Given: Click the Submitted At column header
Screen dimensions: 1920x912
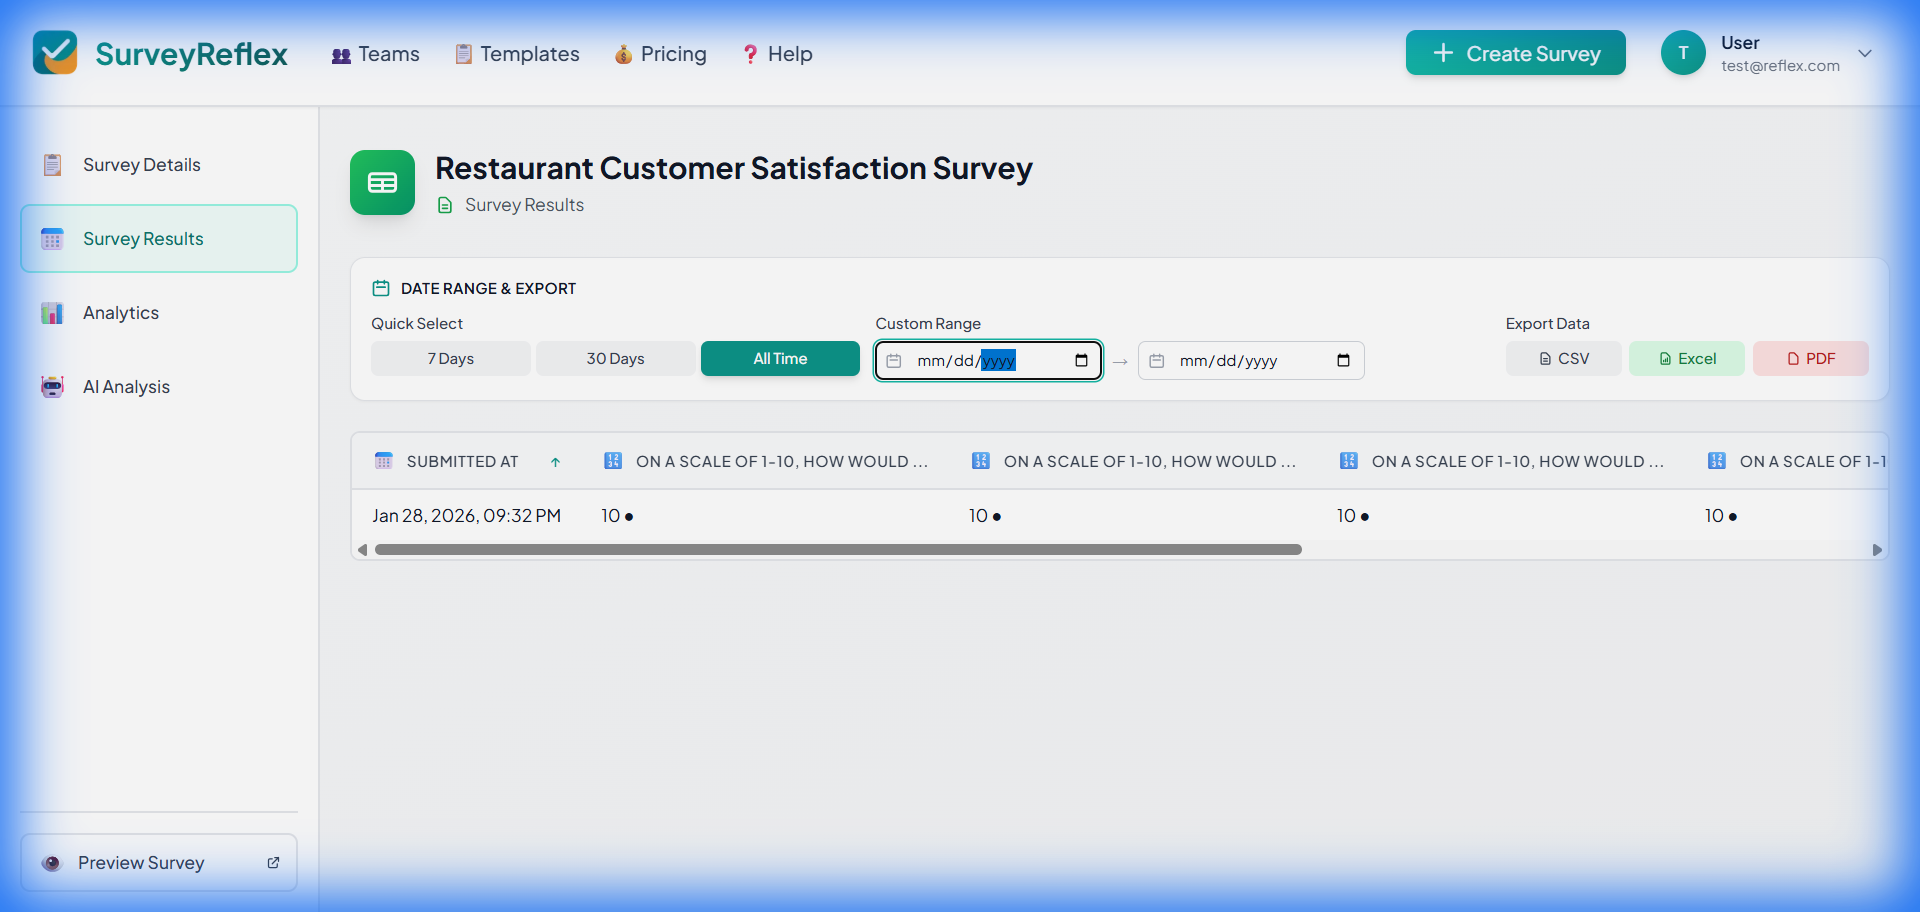Looking at the screenshot, I should click(x=462, y=462).
